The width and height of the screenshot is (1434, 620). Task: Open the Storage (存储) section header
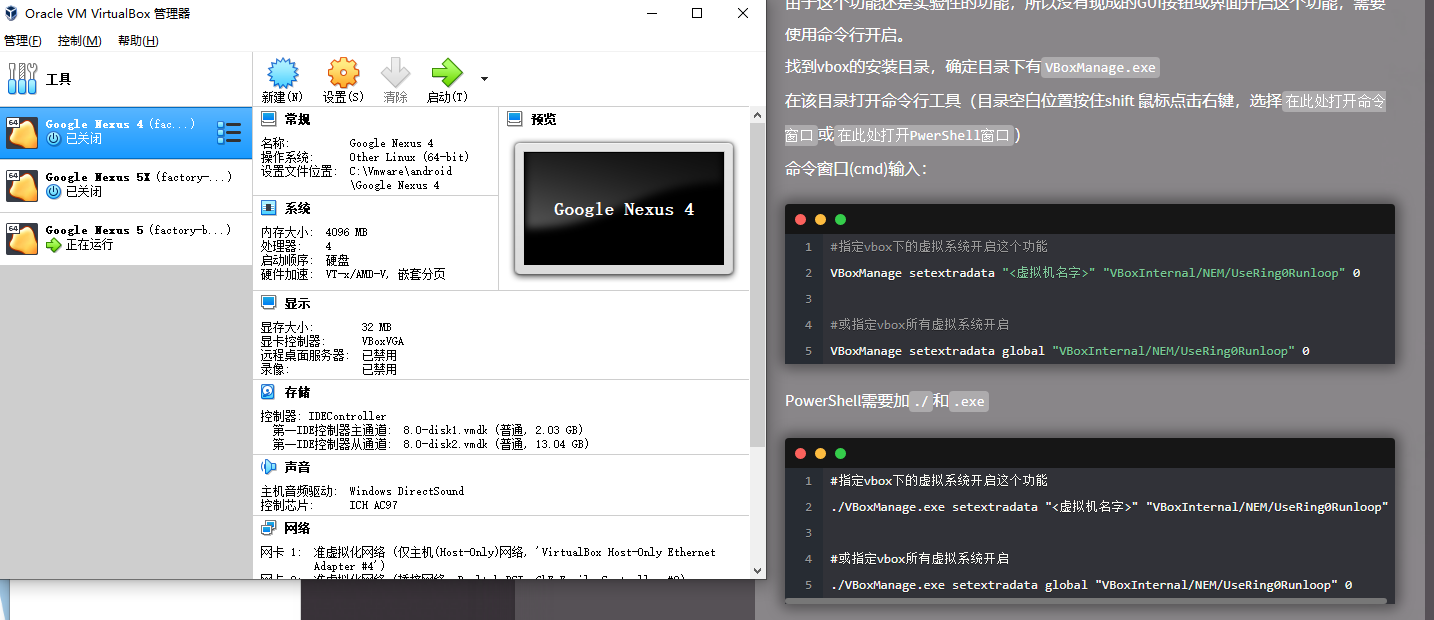coord(297,392)
